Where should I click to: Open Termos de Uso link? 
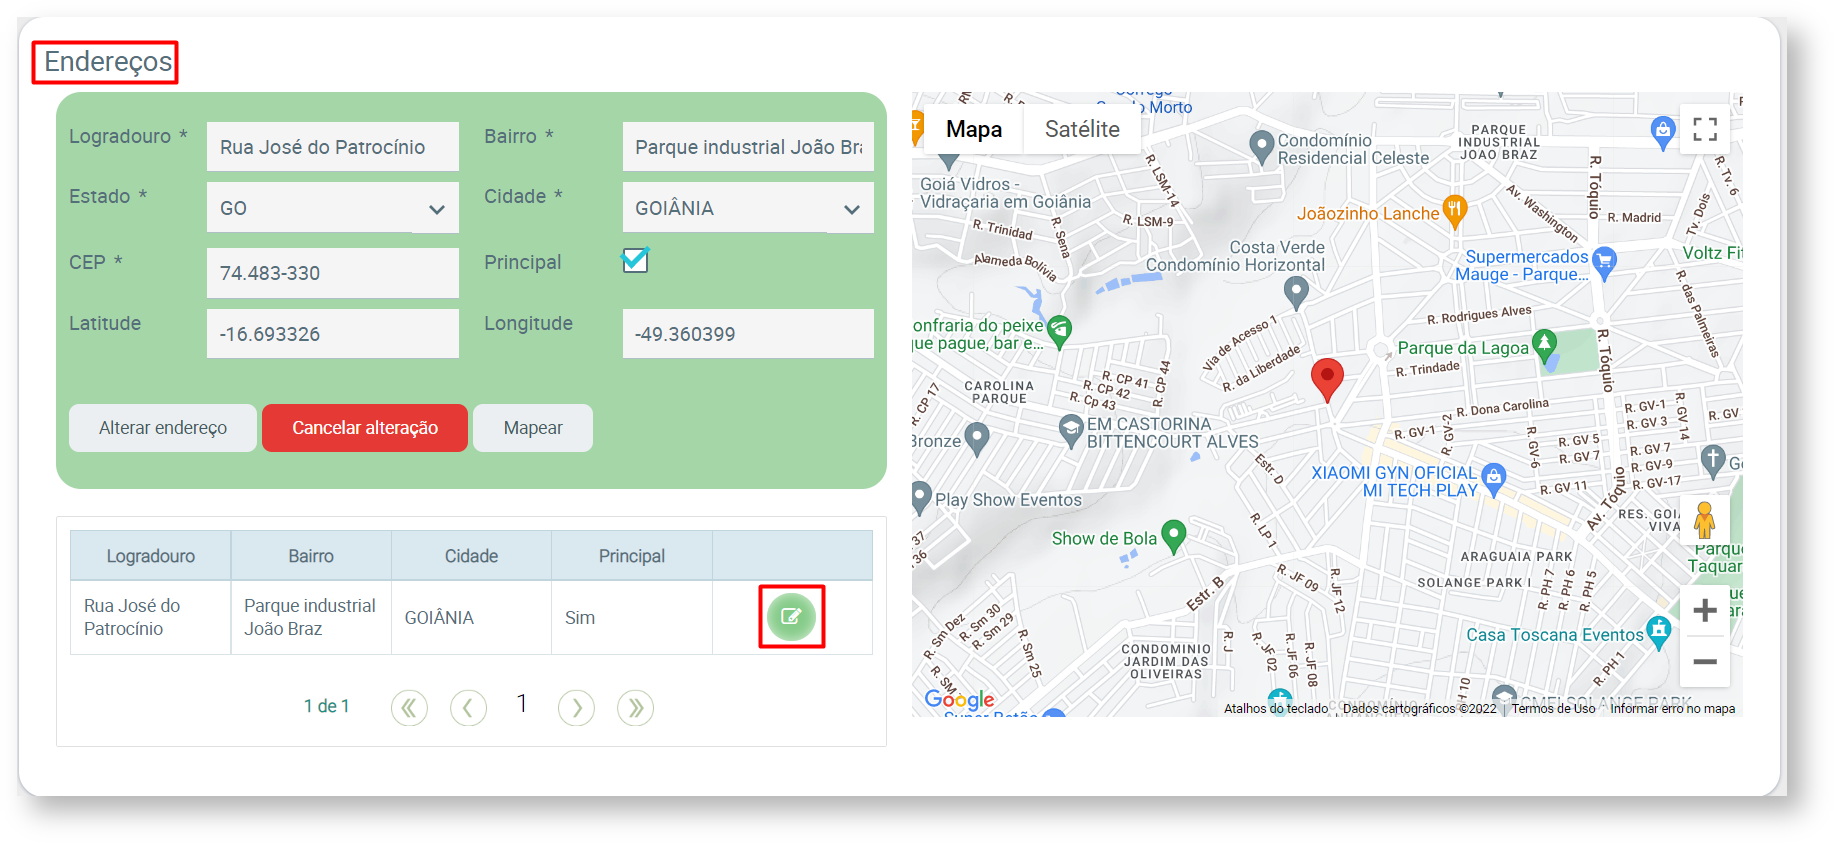tap(1553, 709)
